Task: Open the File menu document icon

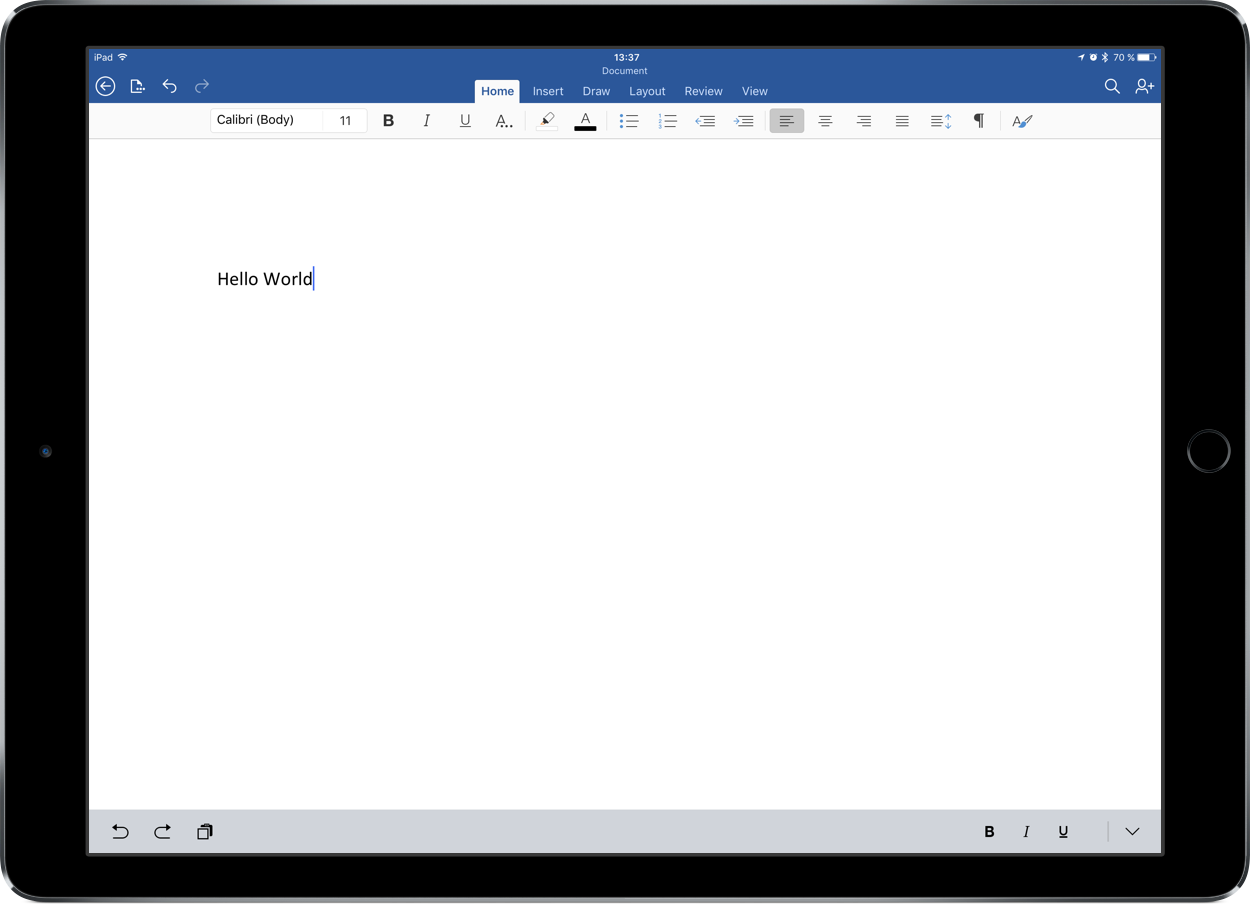Action: coord(138,87)
